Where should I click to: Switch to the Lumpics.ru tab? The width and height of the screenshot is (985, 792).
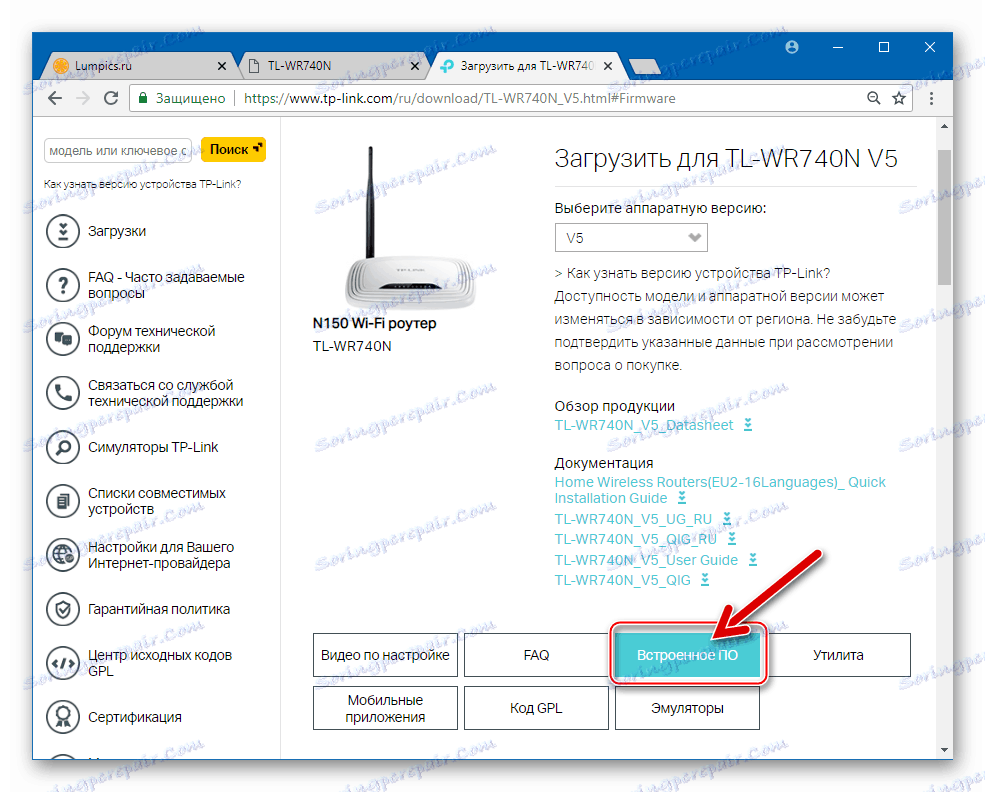(x=138, y=66)
